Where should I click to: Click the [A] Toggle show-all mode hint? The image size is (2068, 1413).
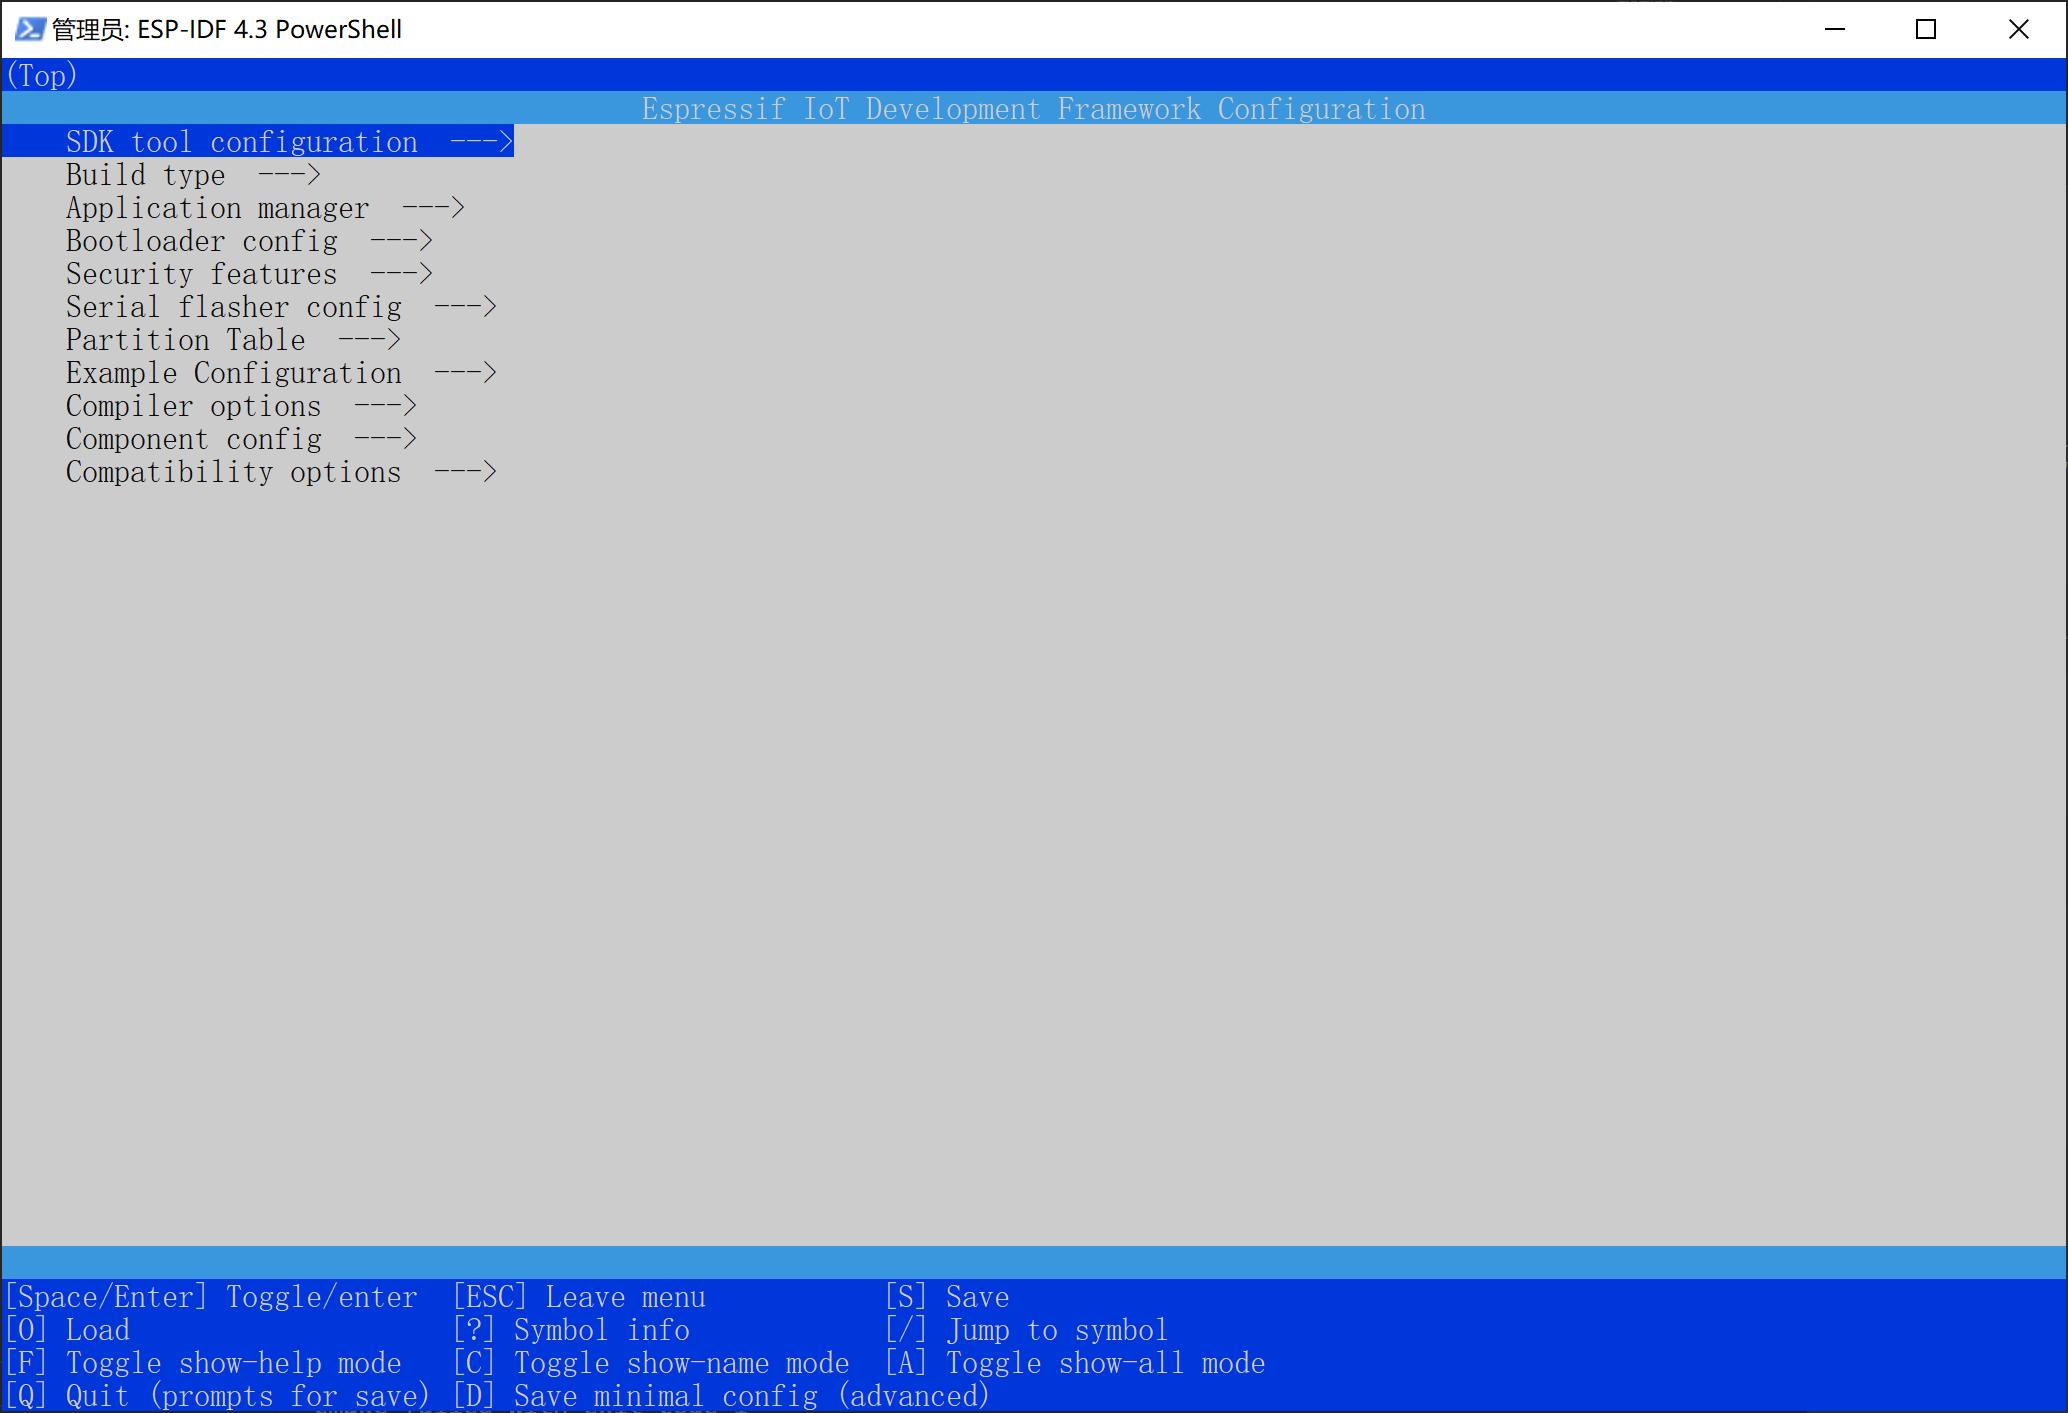pos(1075,1362)
